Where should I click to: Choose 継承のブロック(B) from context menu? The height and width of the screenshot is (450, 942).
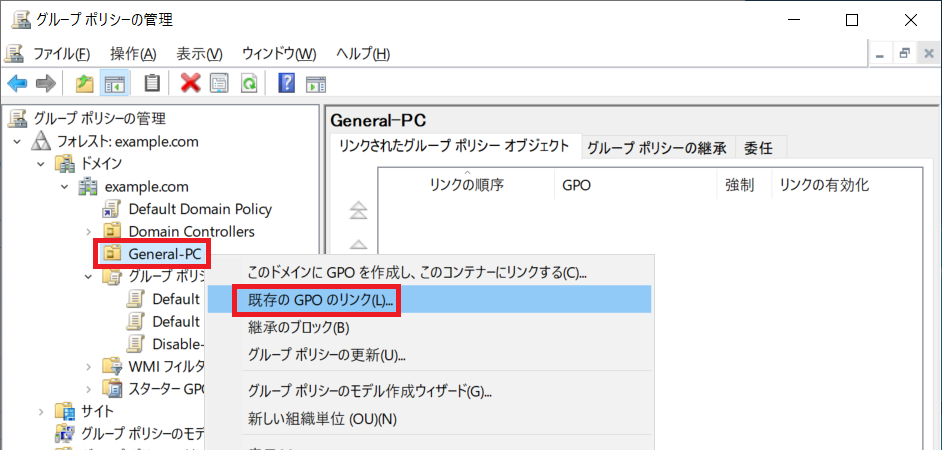[298, 327]
